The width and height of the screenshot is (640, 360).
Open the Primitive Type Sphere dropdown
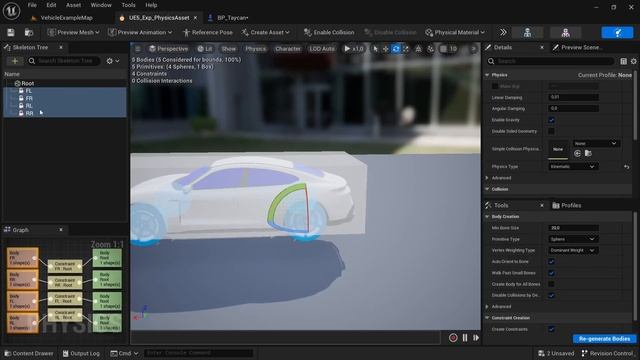pos(572,239)
